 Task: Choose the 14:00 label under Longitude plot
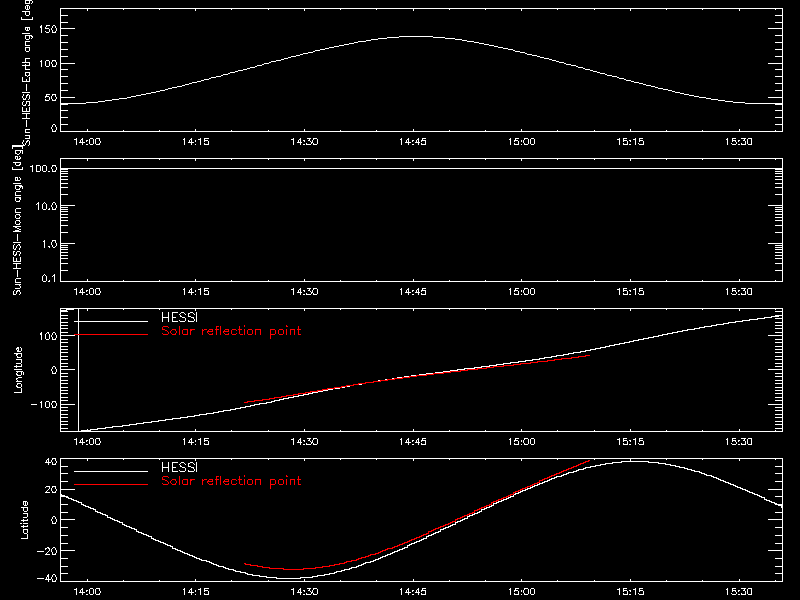(x=87, y=442)
